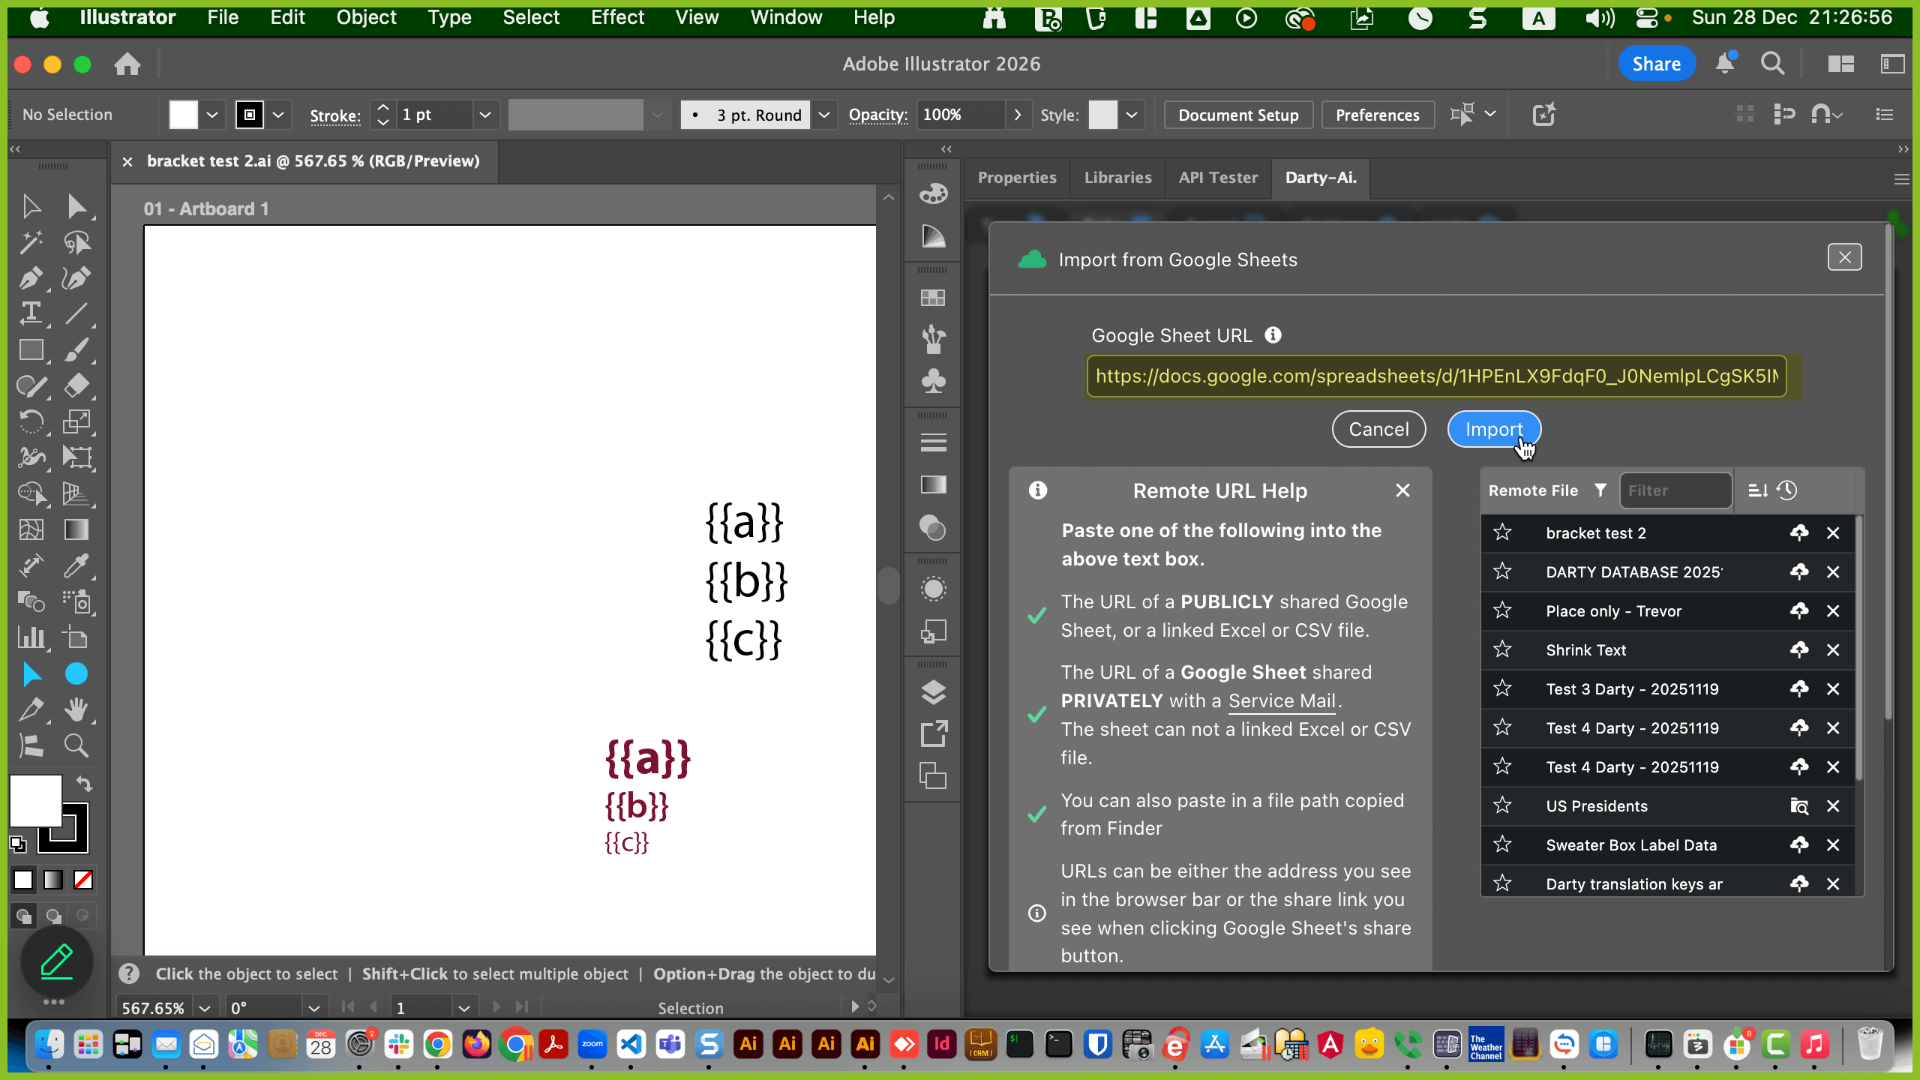
Task: Click the Google Sheet URL field
Action: 1436,376
